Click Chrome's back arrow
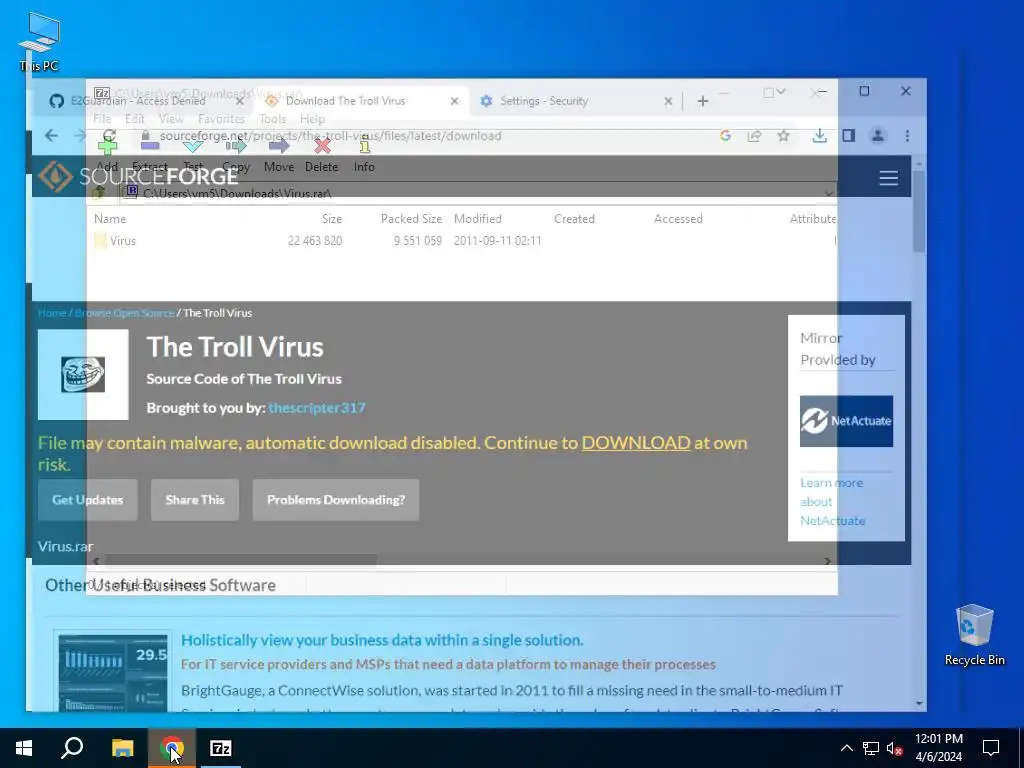 click(x=51, y=136)
